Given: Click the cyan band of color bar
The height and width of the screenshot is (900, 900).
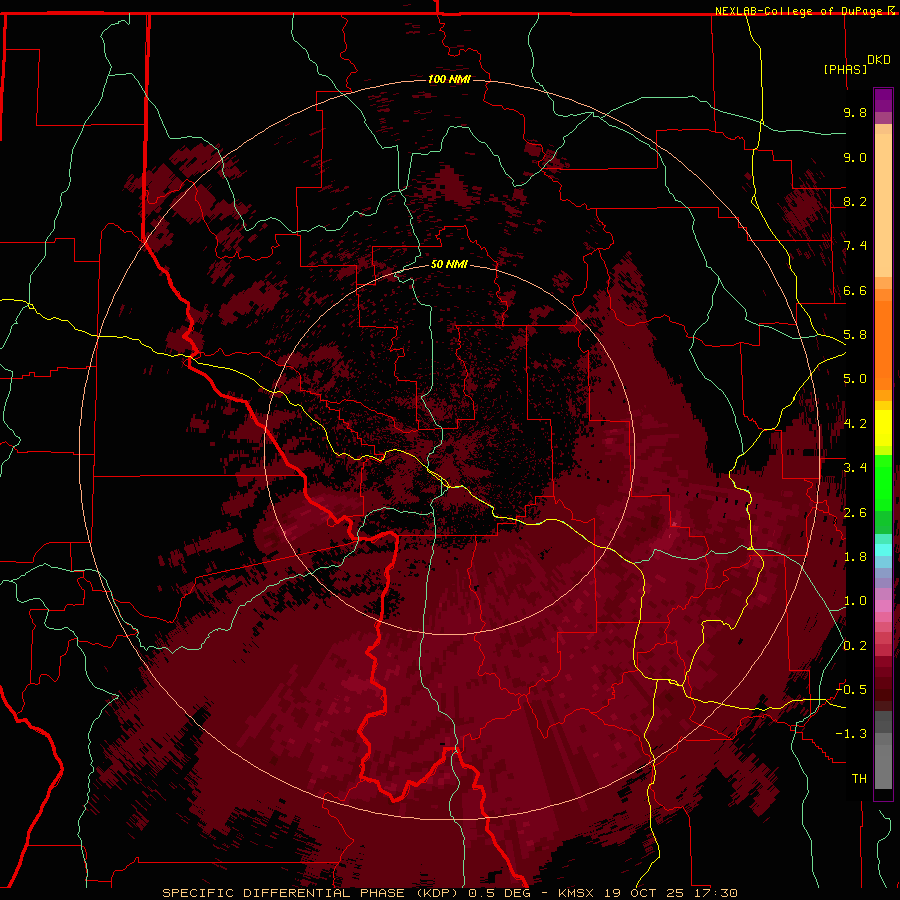Looking at the screenshot, I should click(883, 550).
